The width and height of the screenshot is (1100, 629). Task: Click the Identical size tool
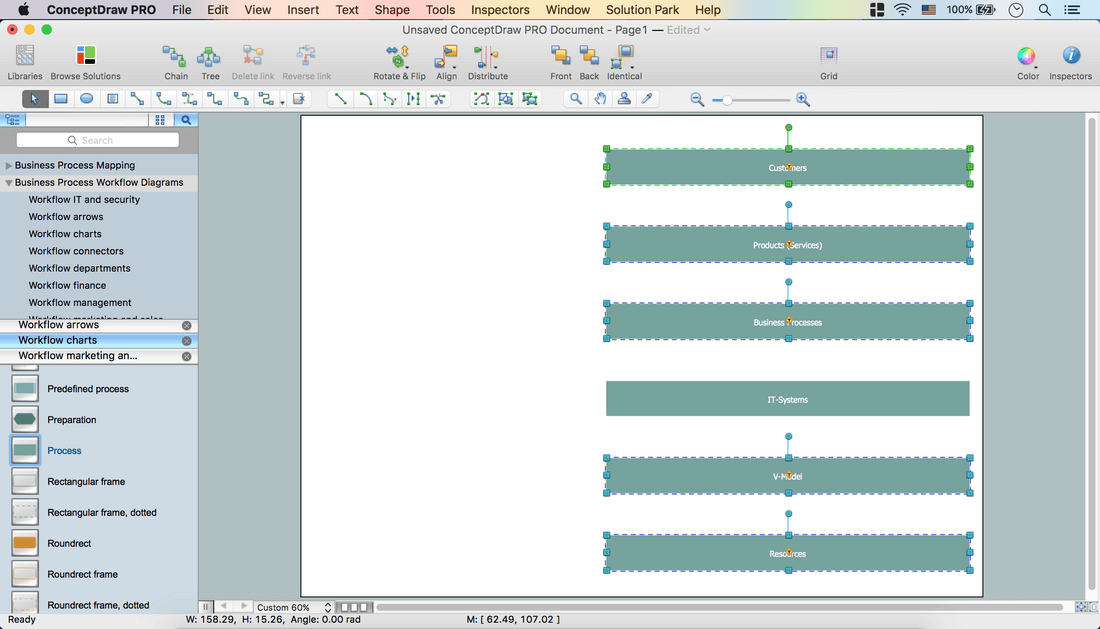click(x=624, y=62)
